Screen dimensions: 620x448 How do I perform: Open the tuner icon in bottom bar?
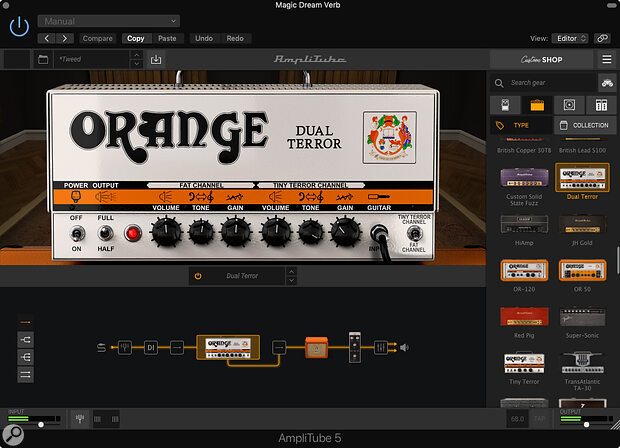[x=80, y=419]
